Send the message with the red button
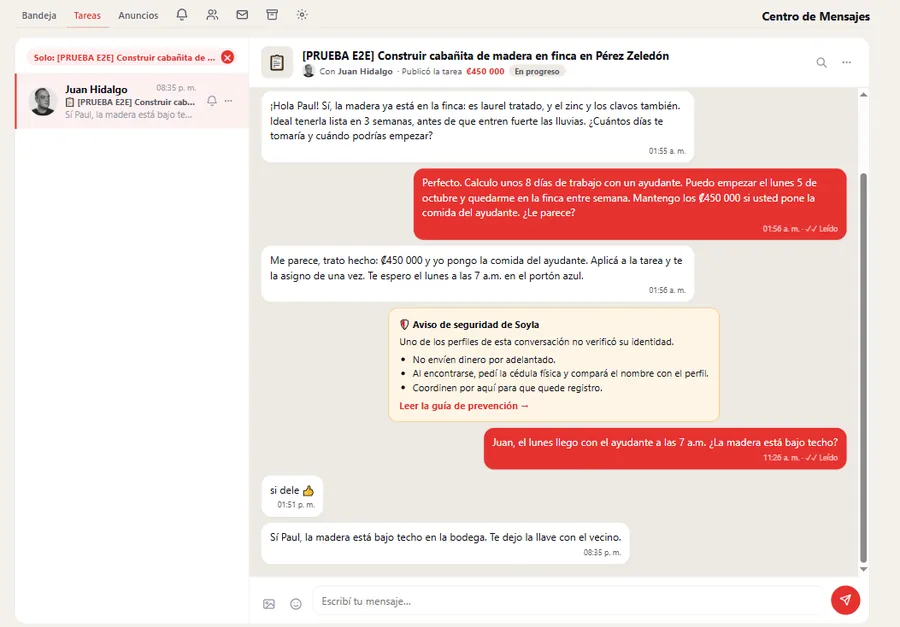This screenshot has width=900, height=627. [x=845, y=600]
